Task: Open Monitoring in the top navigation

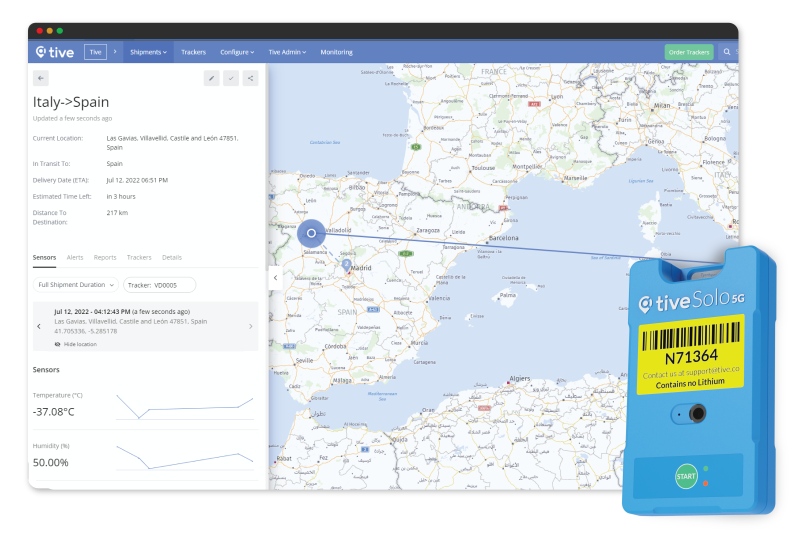Action: (x=336, y=52)
